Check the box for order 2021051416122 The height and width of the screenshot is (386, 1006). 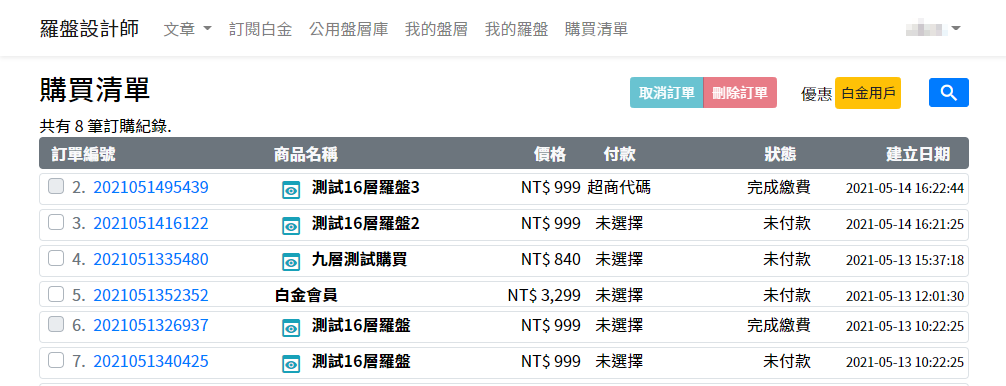pos(56,222)
